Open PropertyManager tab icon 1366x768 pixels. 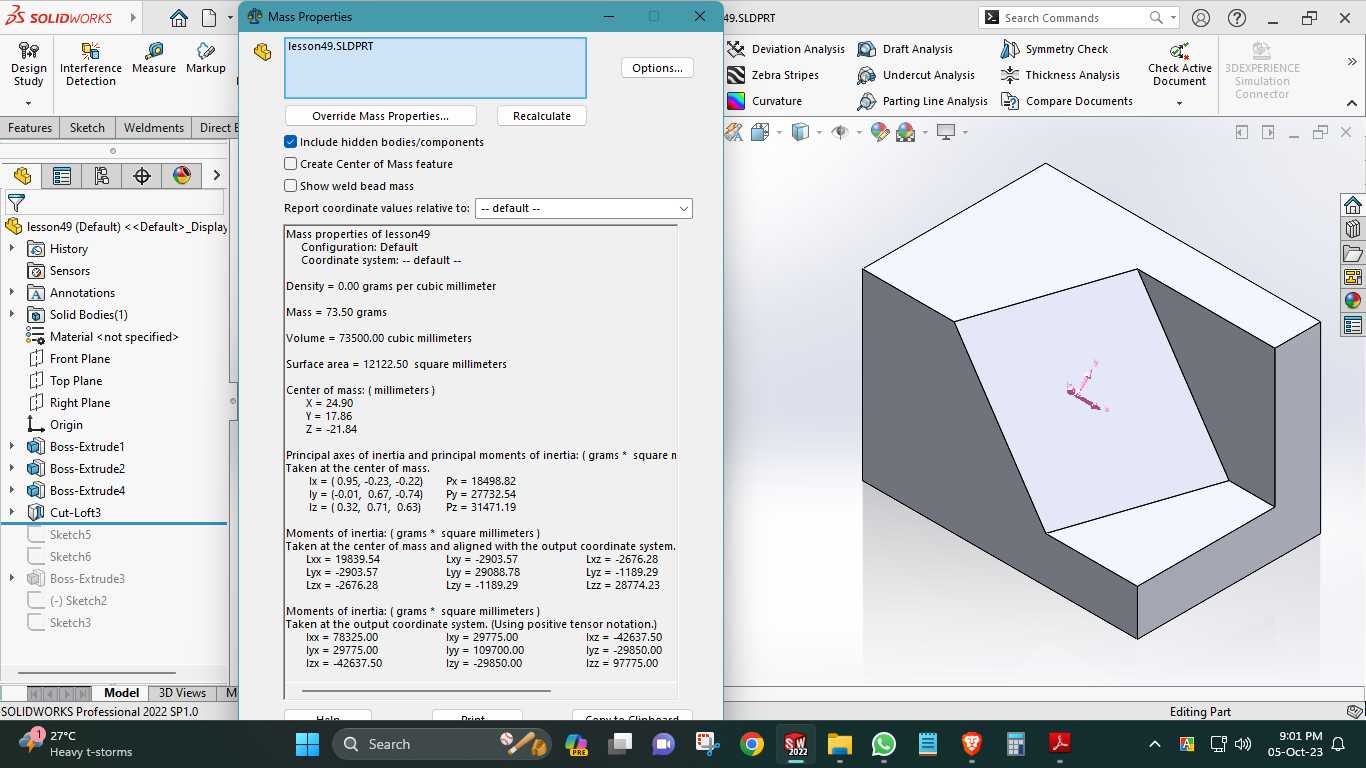62,176
